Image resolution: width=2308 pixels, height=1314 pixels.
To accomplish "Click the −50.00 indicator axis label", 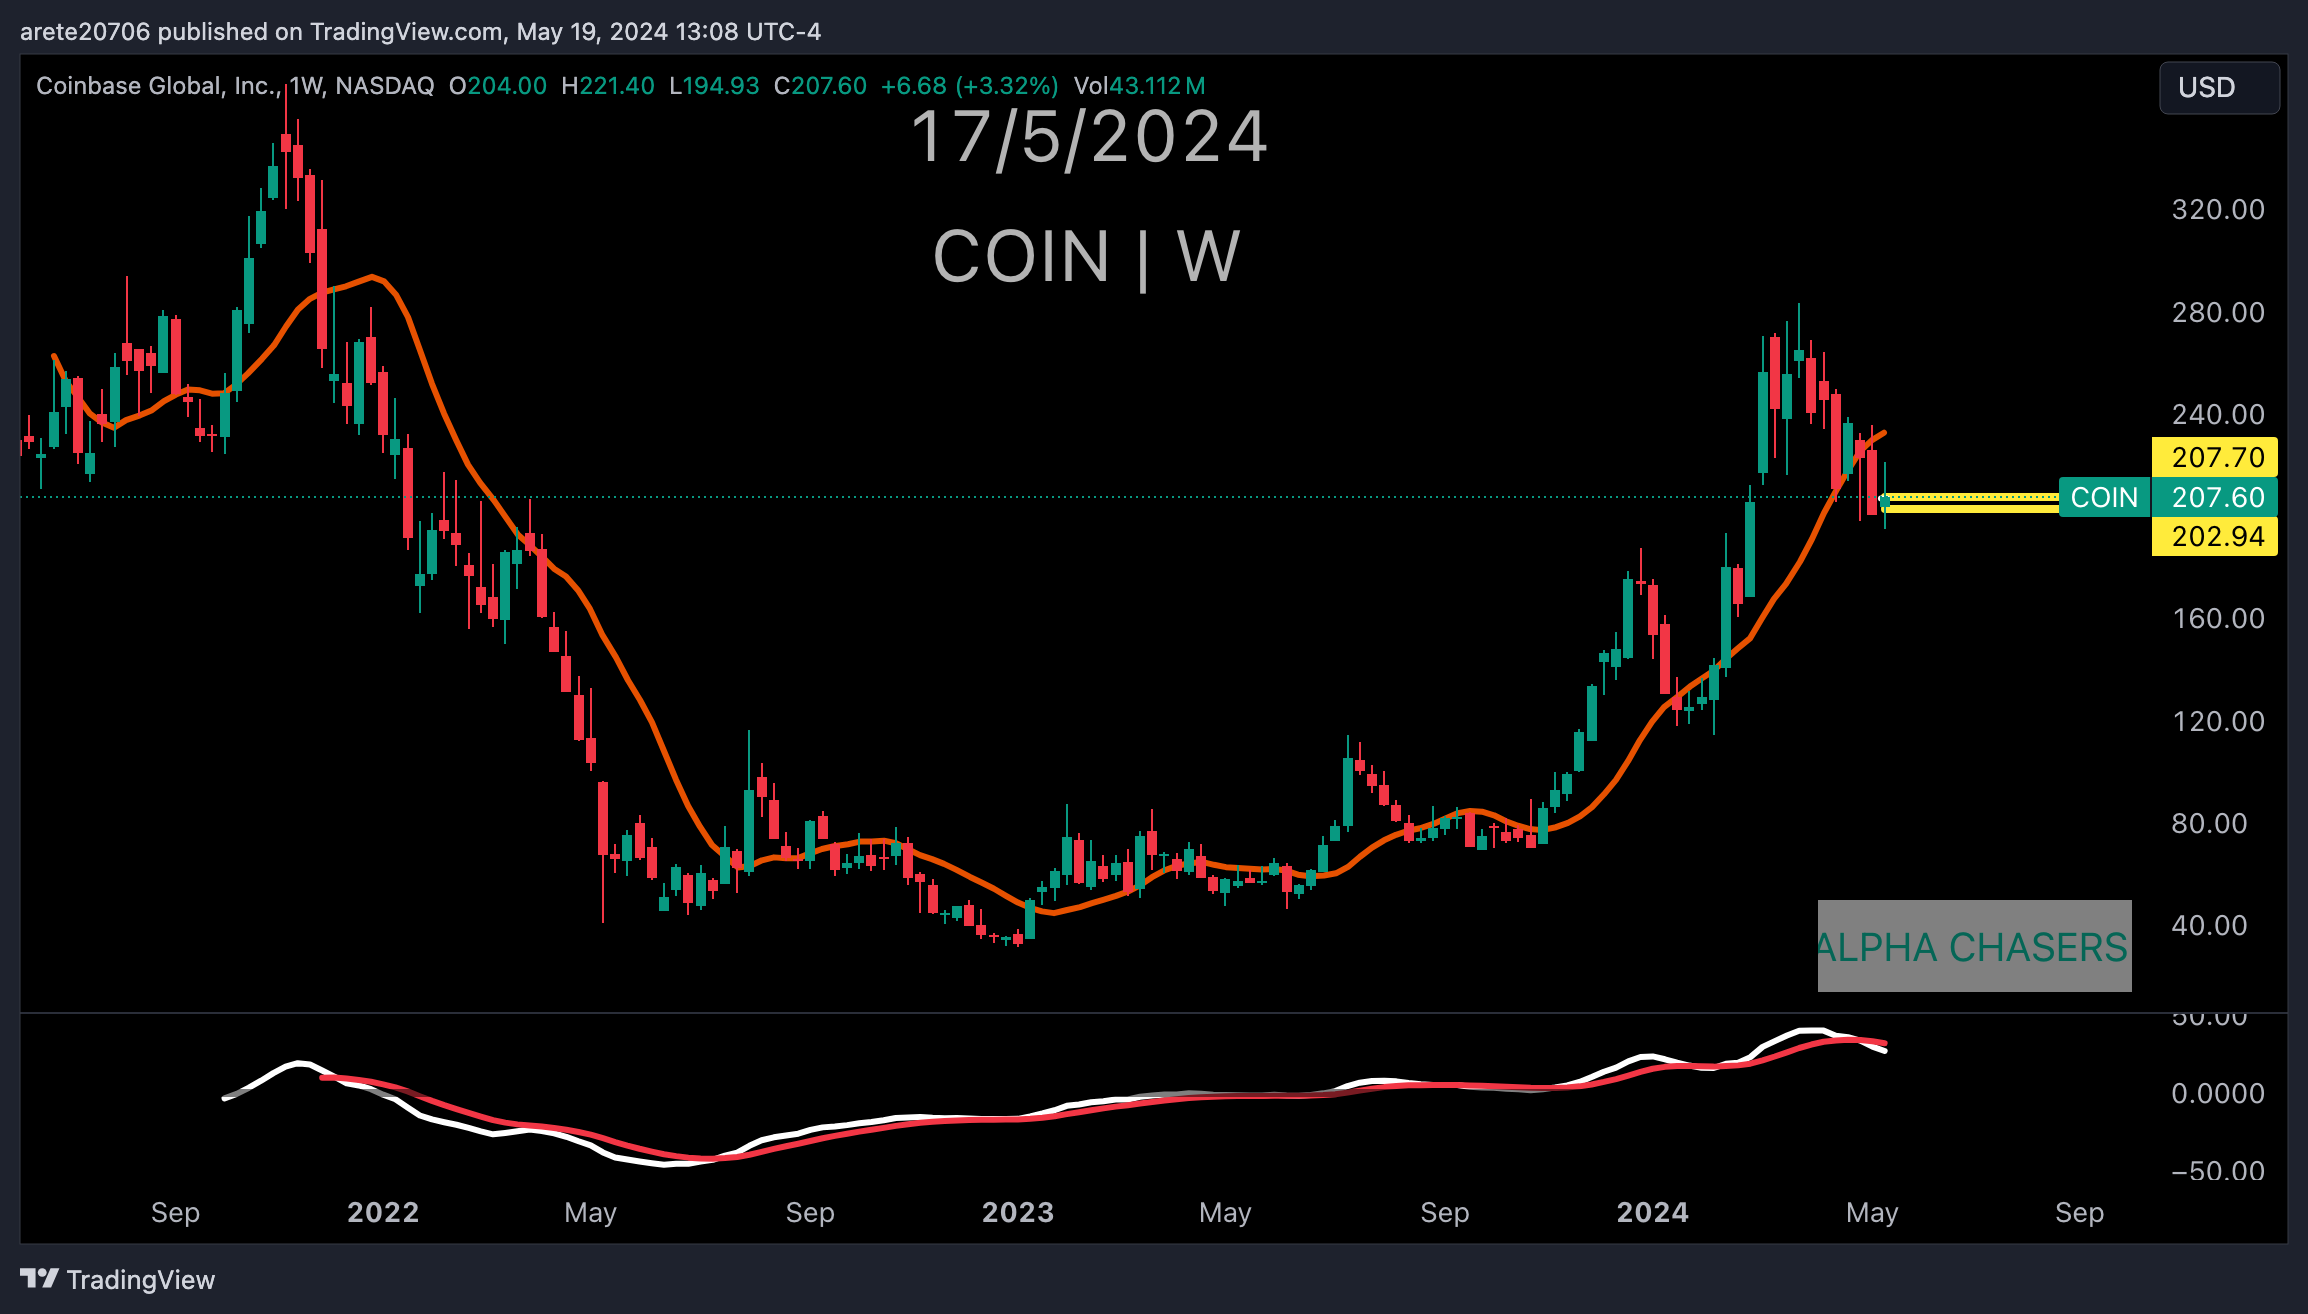I will point(2218,1172).
